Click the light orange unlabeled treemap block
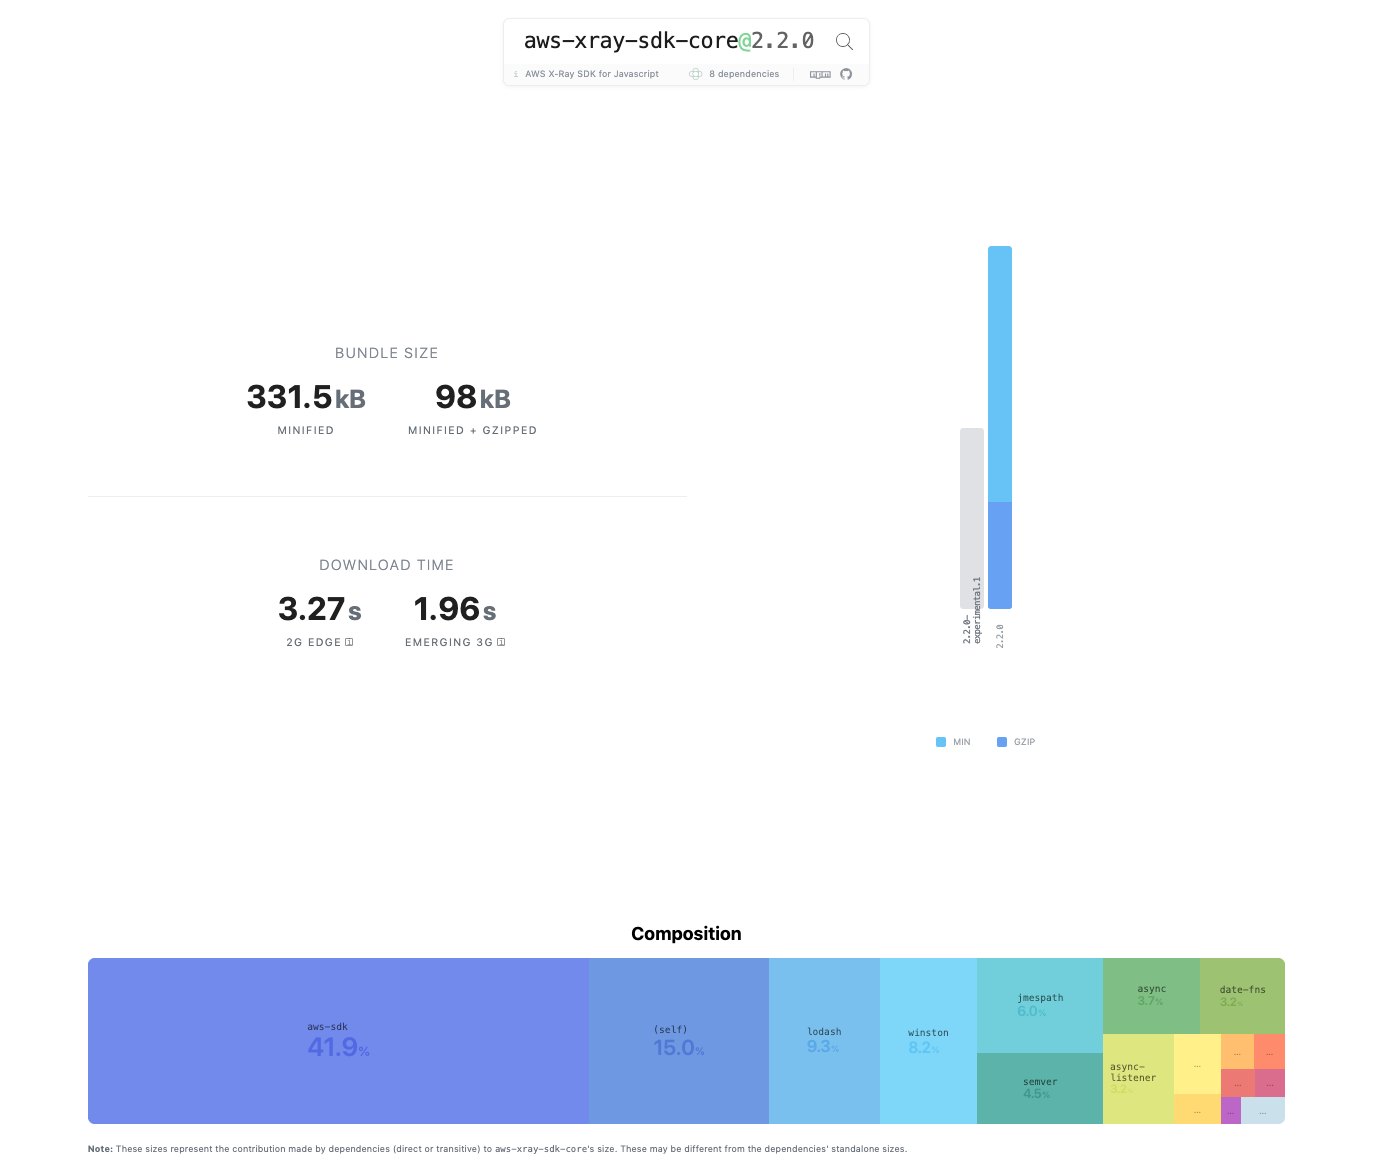The image size is (1389, 1169). (x=1237, y=1051)
